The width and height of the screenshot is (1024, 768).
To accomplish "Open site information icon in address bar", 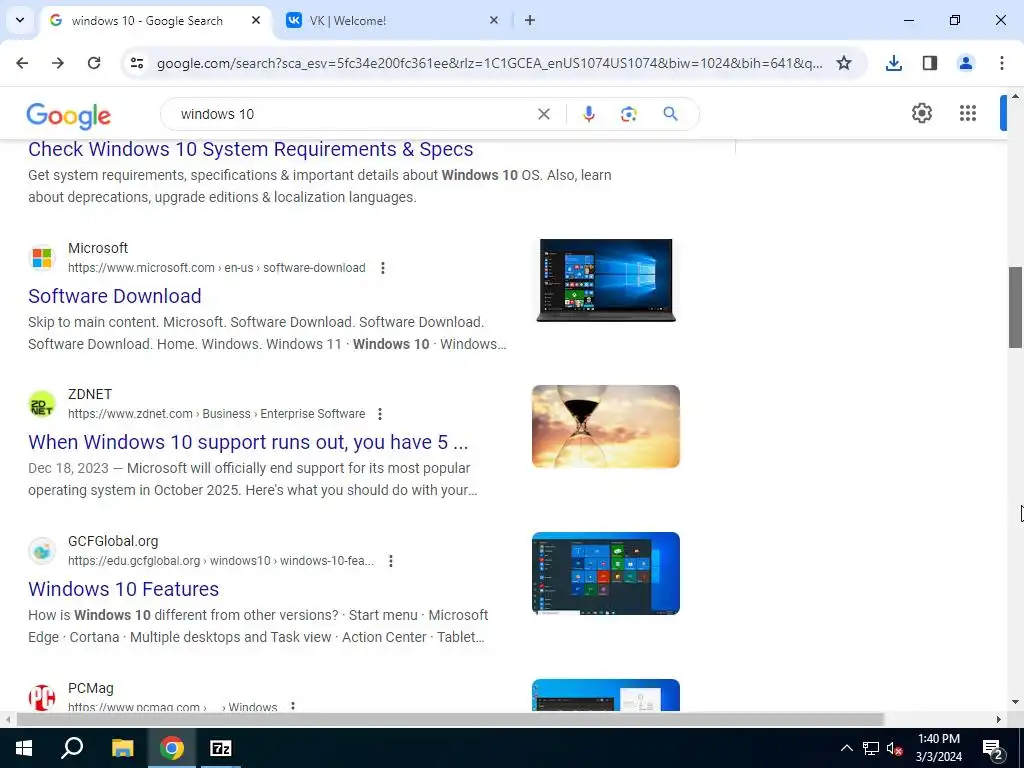I will coord(136,63).
